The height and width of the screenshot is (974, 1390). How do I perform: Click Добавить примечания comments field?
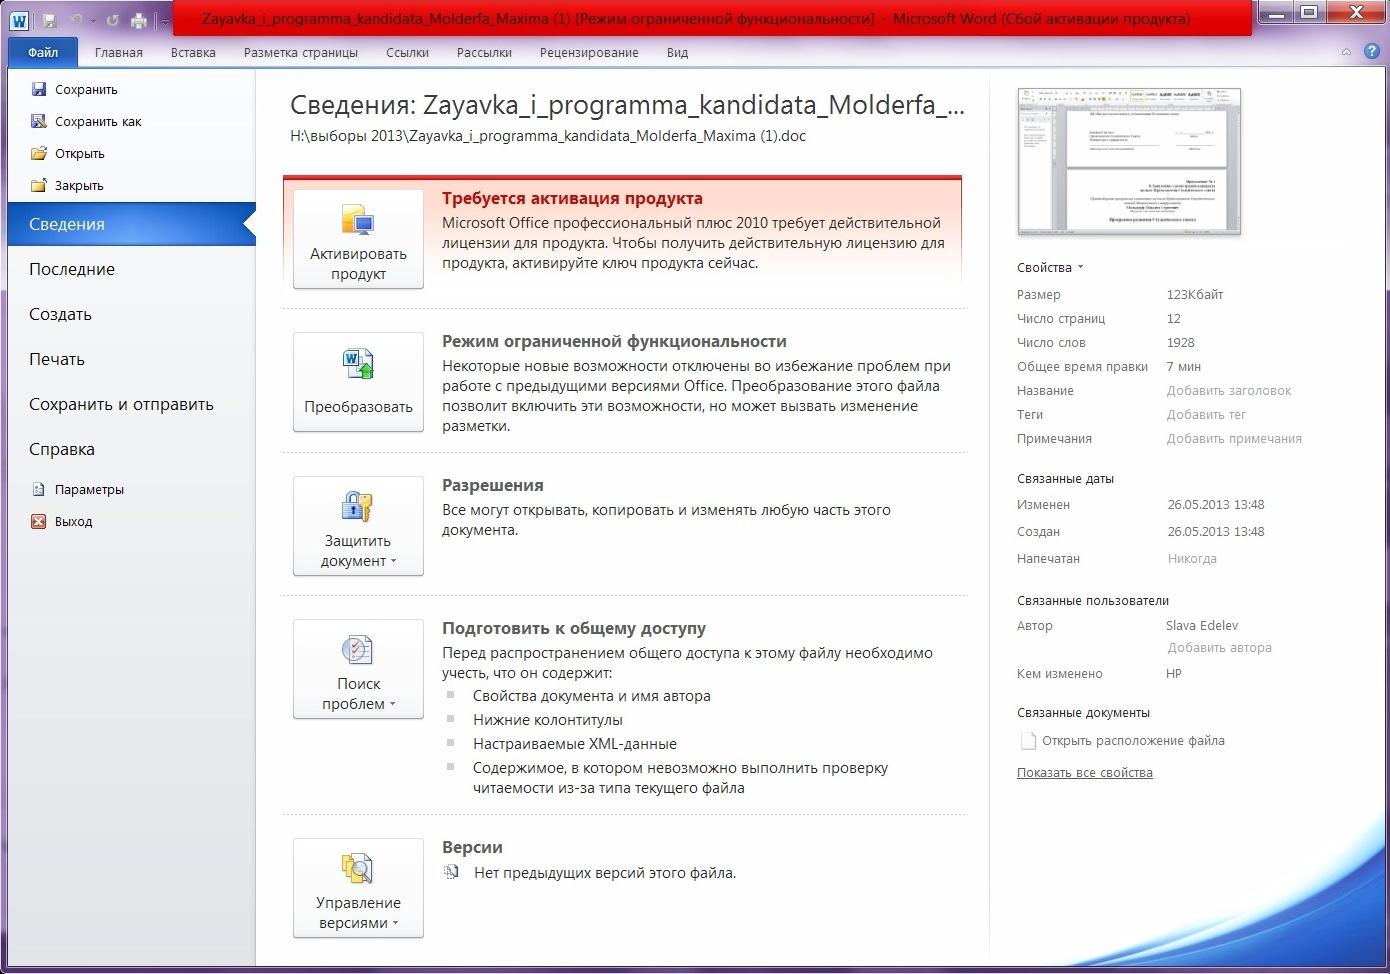pos(1234,439)
